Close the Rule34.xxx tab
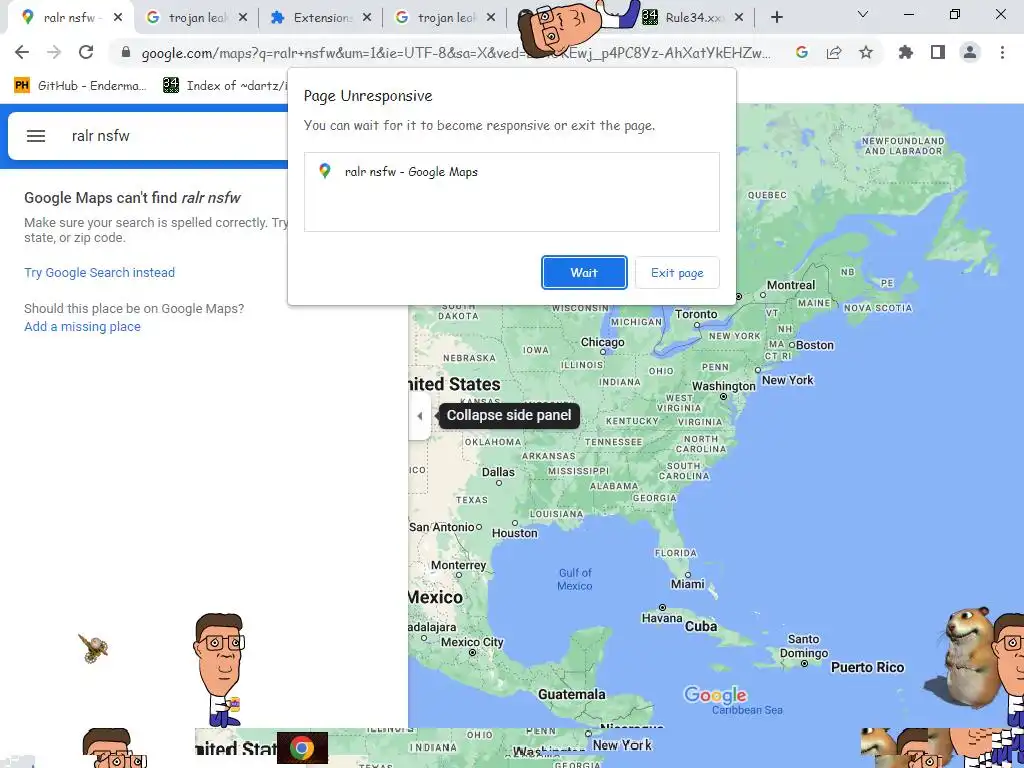This screenshot has height=768, width=1024. [739, 18]
